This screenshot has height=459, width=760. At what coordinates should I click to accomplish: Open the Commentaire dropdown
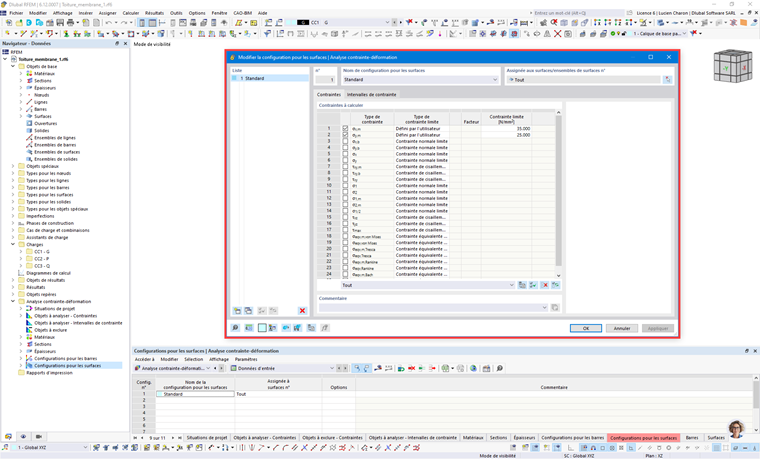click(x=544, y=307)
